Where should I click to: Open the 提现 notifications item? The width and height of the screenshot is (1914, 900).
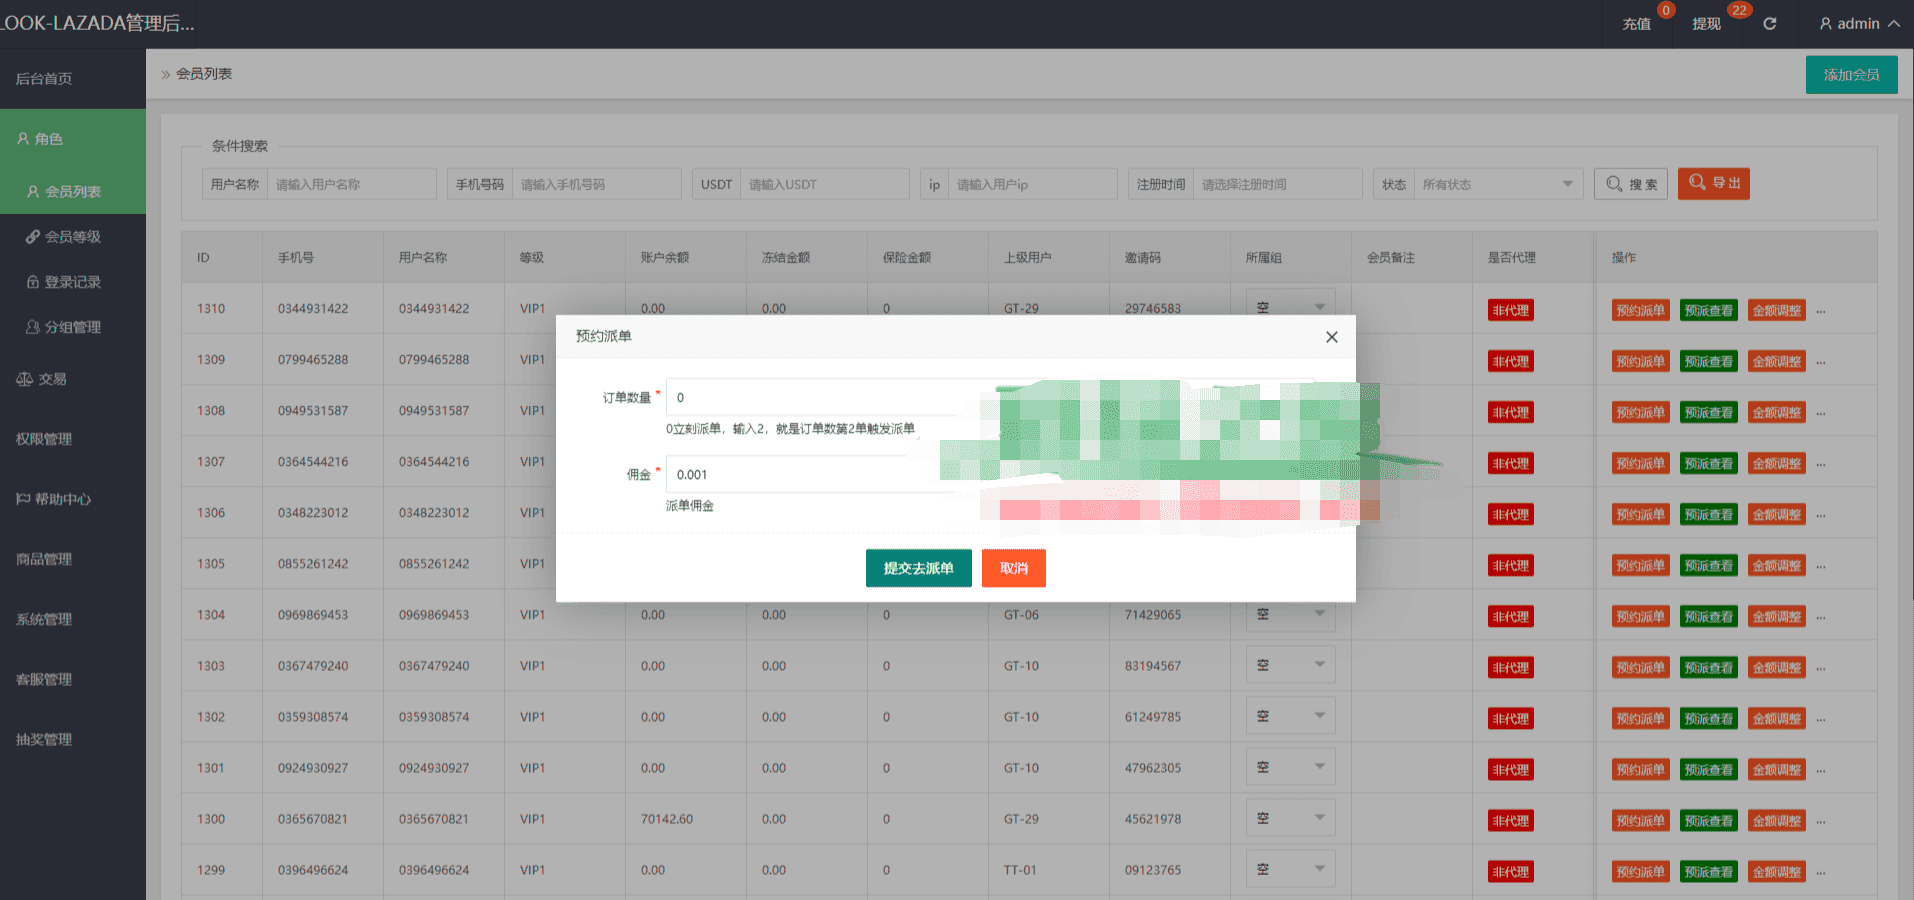click(1706, 24)
